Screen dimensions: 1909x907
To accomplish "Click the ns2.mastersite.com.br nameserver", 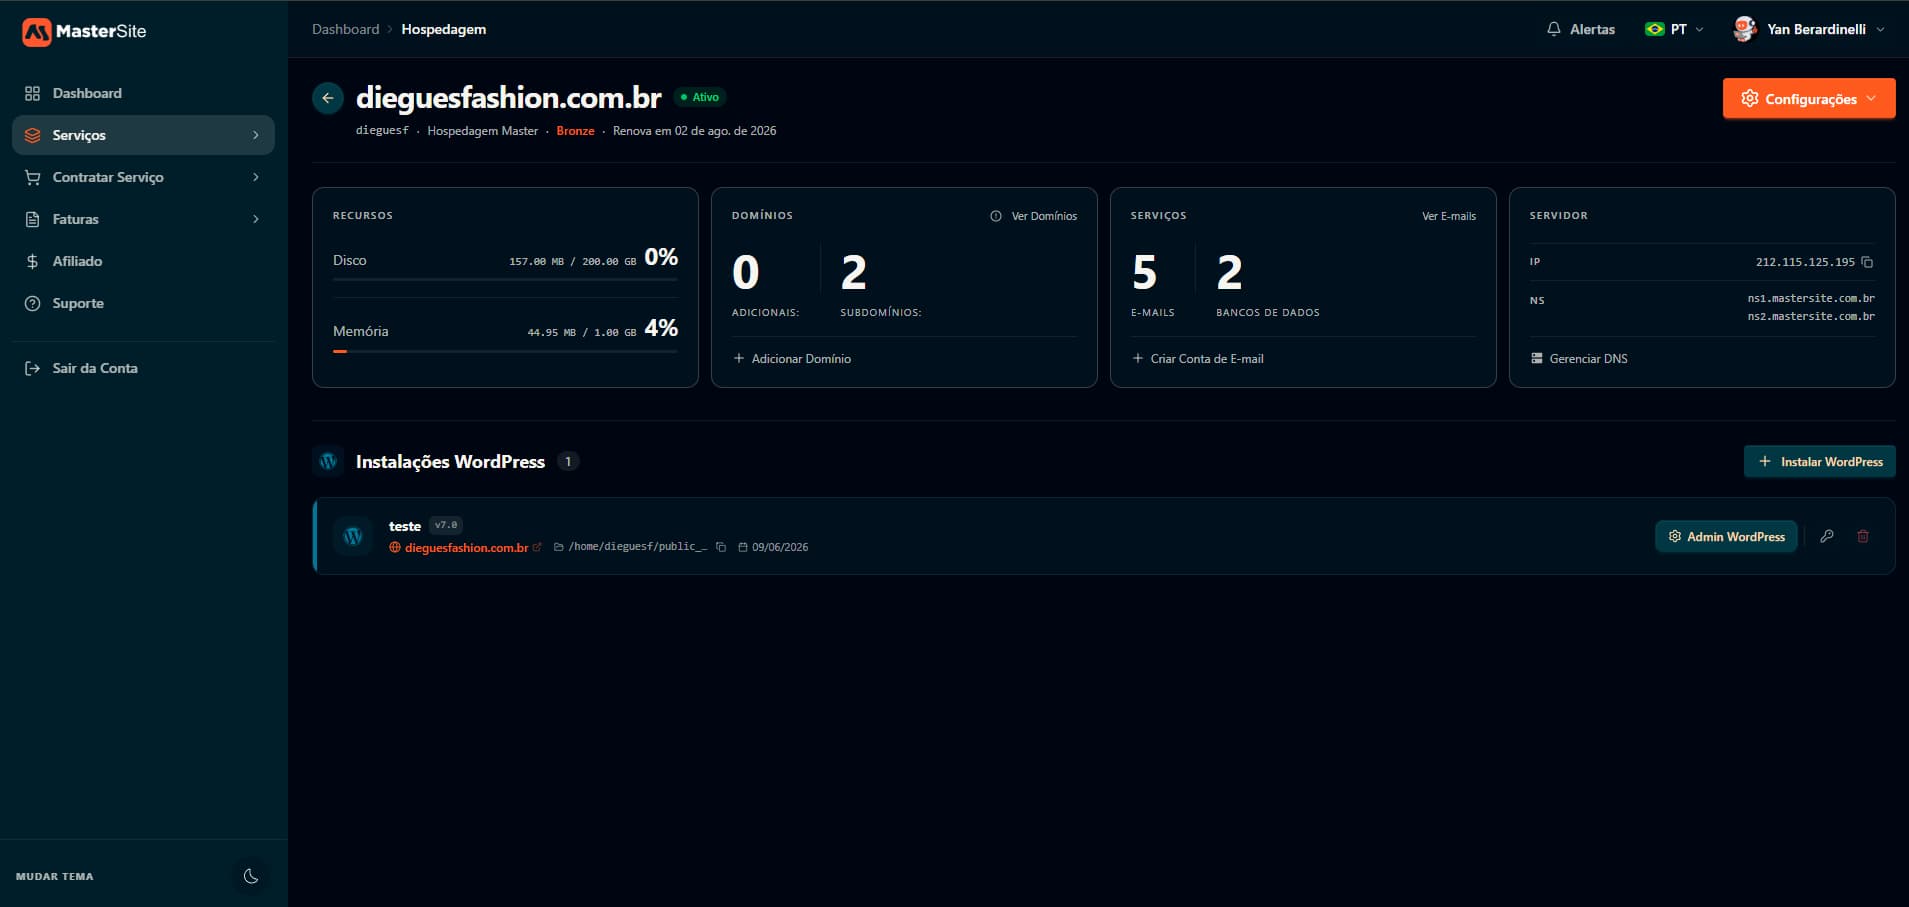I will [1811, 316].
